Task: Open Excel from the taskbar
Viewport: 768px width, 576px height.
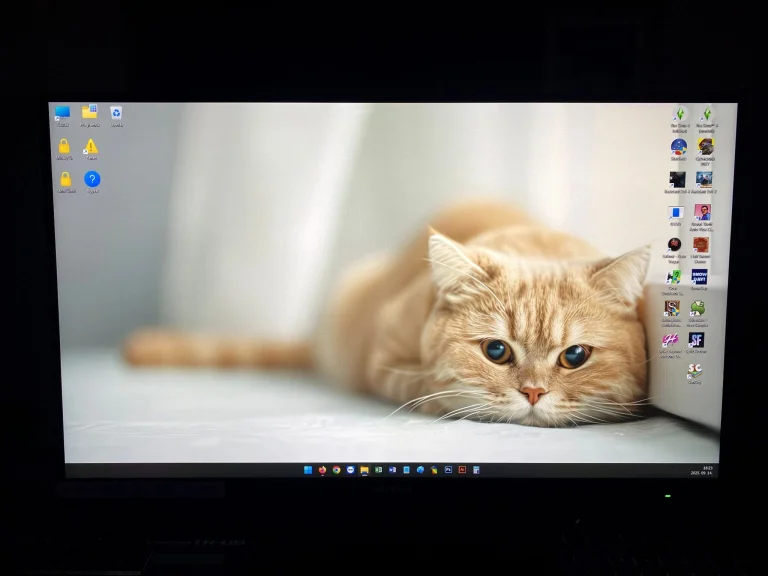Action: 378,470
